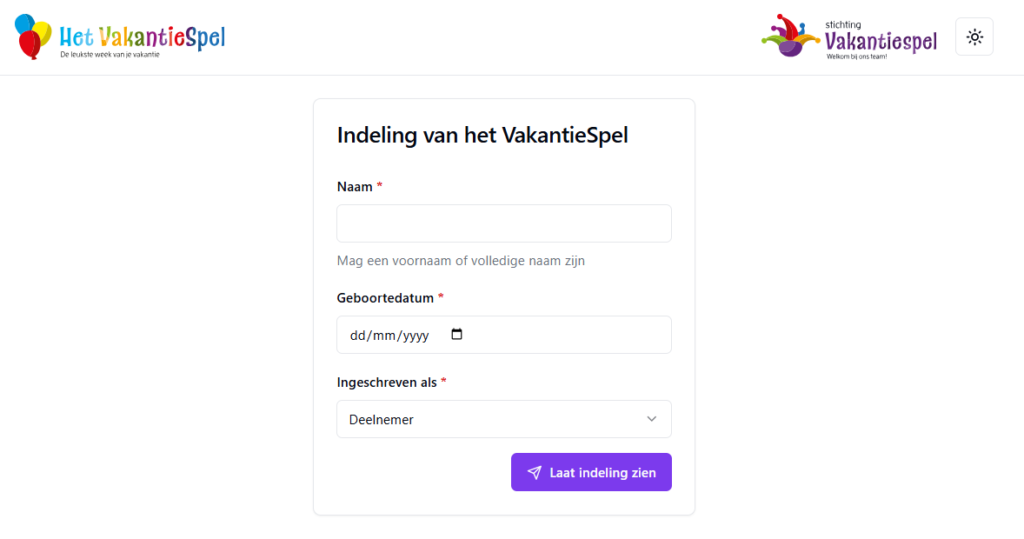Select the yyyy year segment in Geboortedatum
The image size is (1024, 539).
pyautogui.click(x=416, y=336)
